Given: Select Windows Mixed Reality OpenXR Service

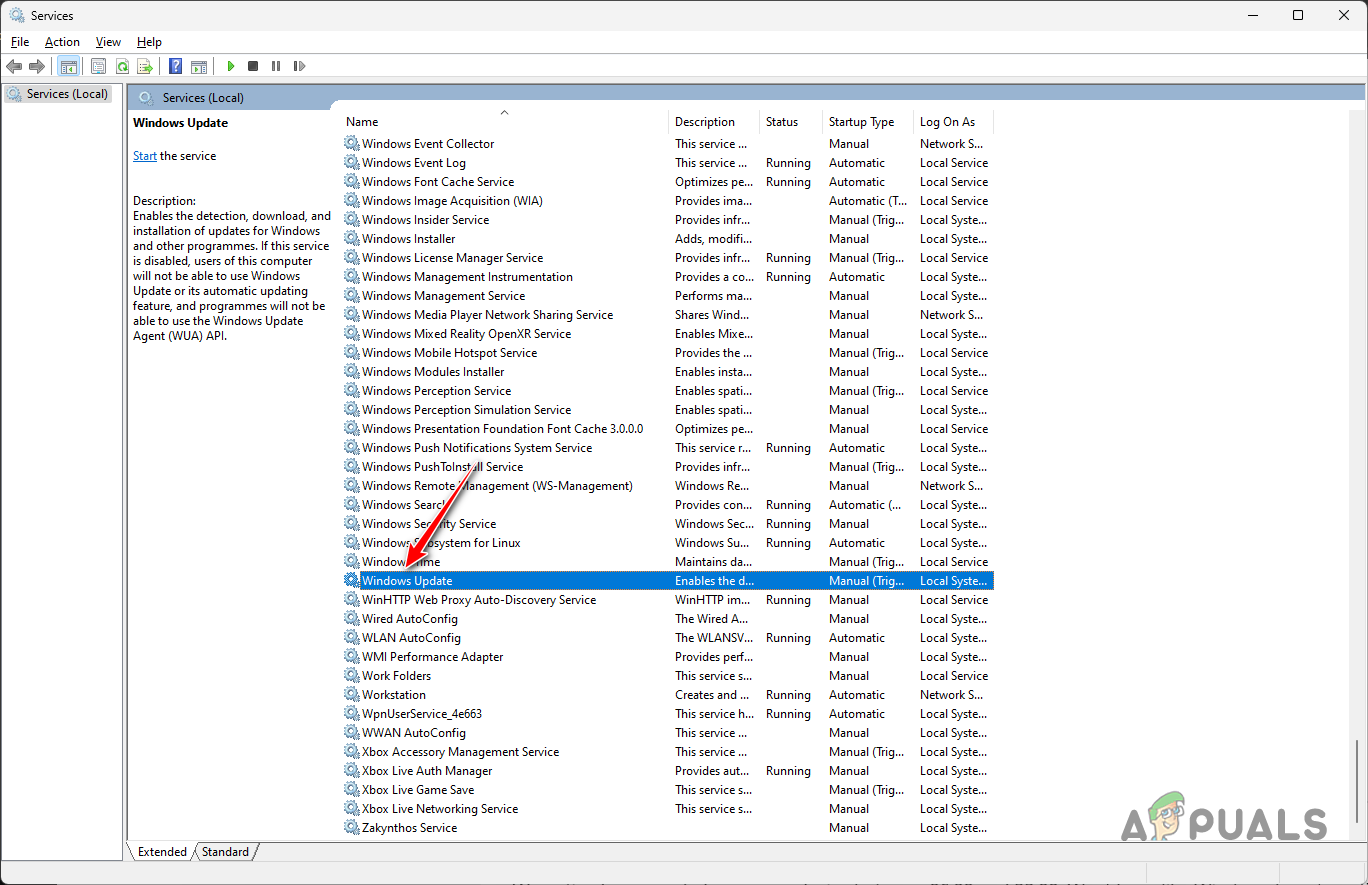Looking at the screenshot, I should 667,334.
